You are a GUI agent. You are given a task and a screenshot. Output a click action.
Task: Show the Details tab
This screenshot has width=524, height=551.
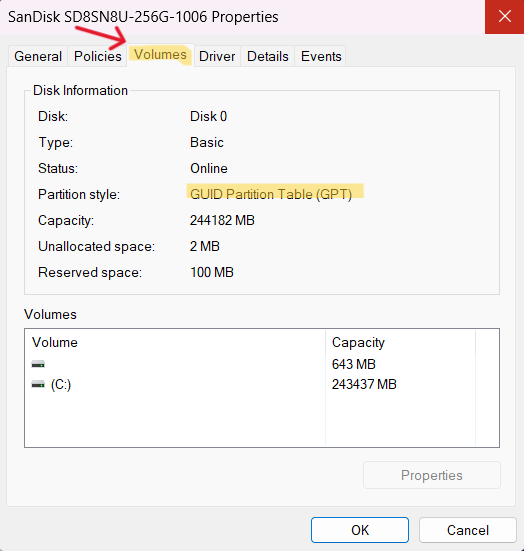(268, 56)
